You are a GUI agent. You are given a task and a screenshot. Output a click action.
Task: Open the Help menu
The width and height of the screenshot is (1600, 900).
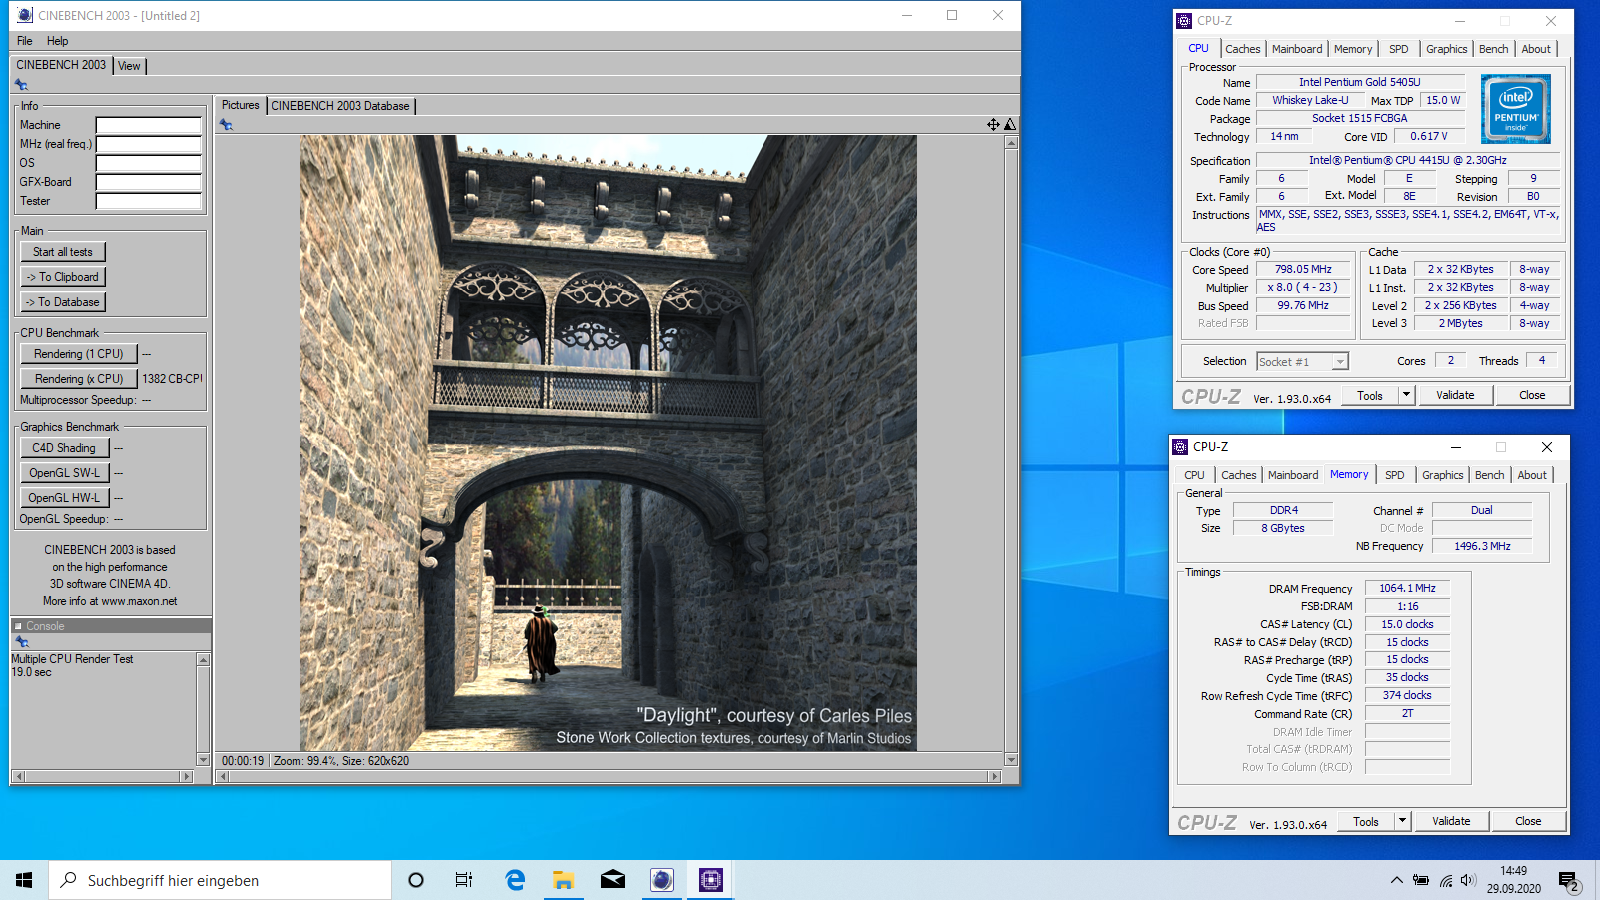pyautogui.click(x=57, y=41)
